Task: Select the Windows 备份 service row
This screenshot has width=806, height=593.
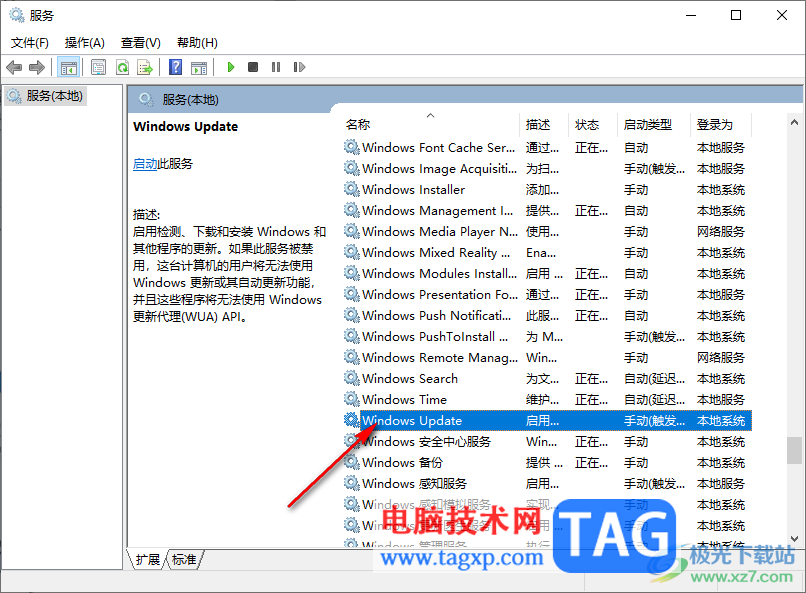Action: 547,463
